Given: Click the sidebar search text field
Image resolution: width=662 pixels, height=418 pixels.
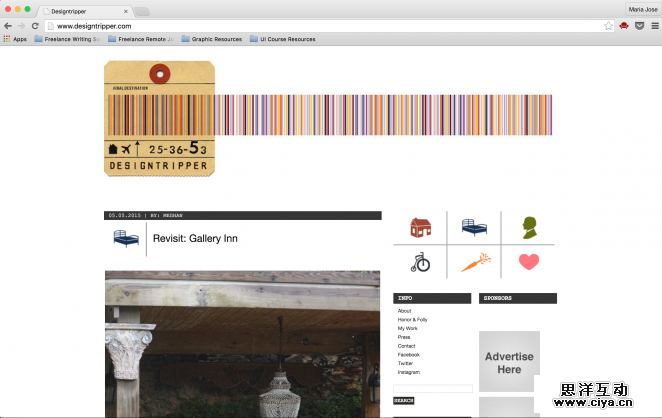Looking at the screenshot, I should pos(433,388).
